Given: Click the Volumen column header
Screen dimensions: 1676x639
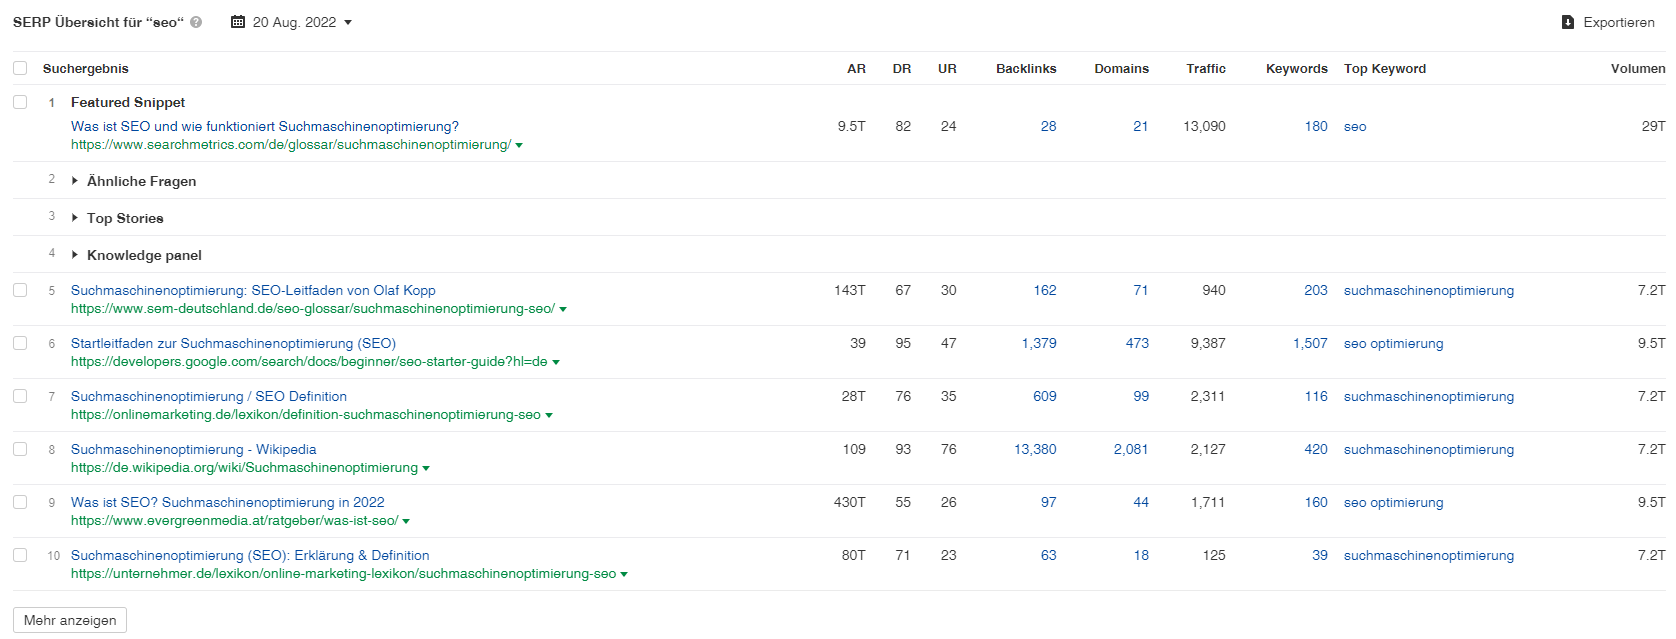Looking at the screenshot, I should pyautogui.click(x=1638, y=68).
